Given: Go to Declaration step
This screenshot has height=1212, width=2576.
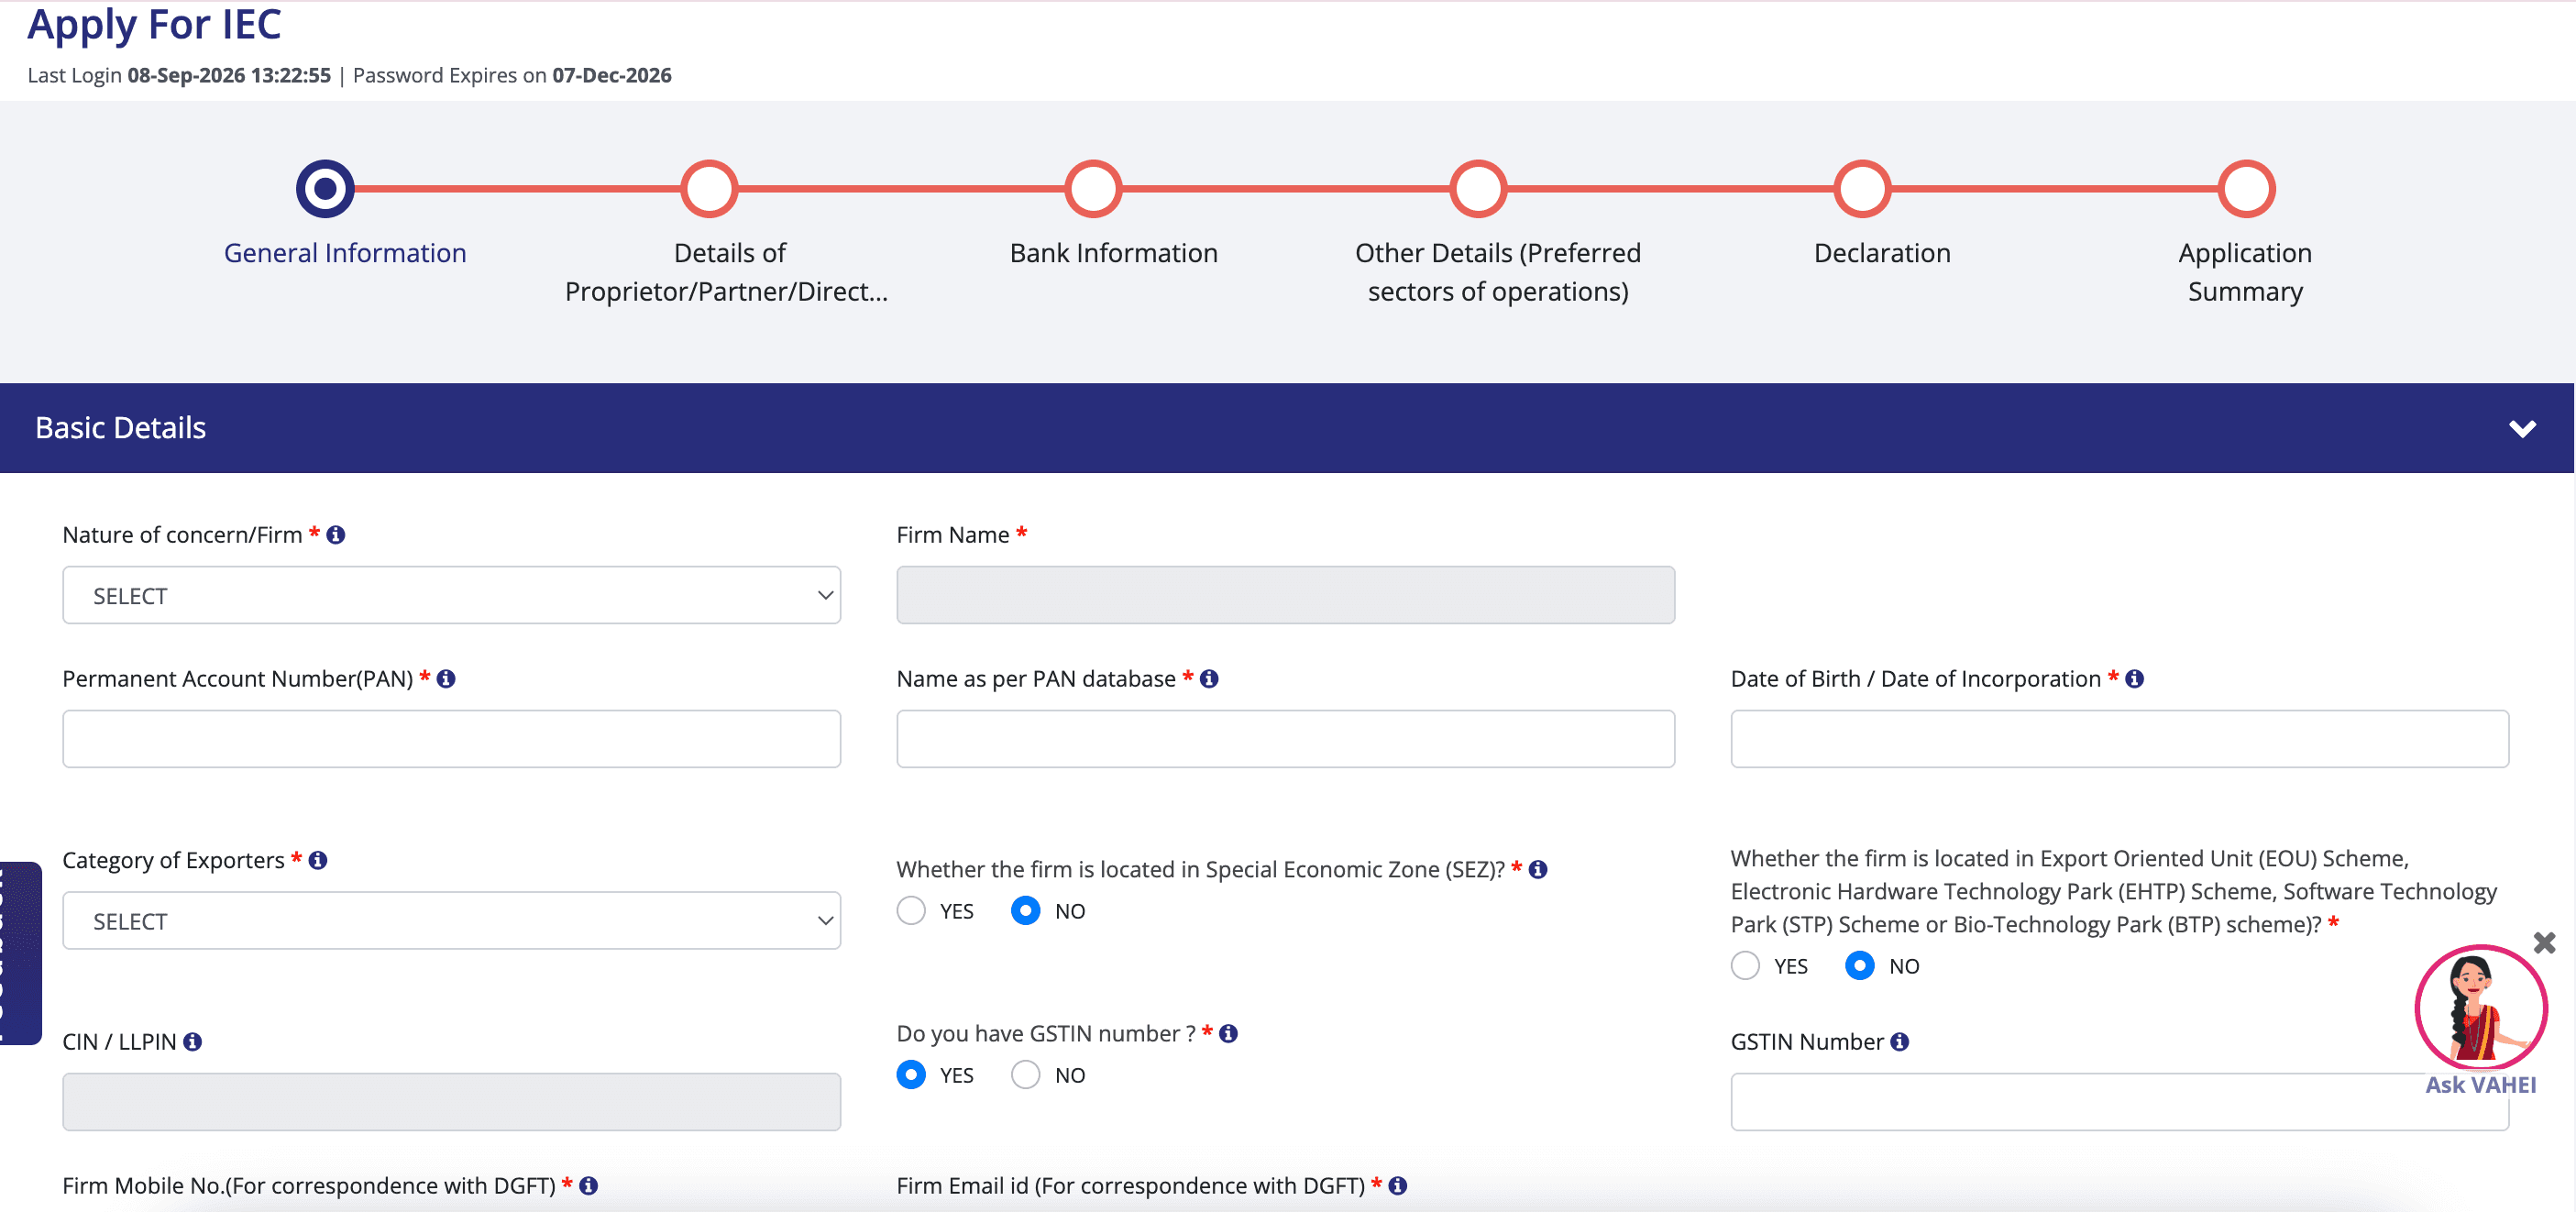Looking at the screenshot, I should [1862, 189].
